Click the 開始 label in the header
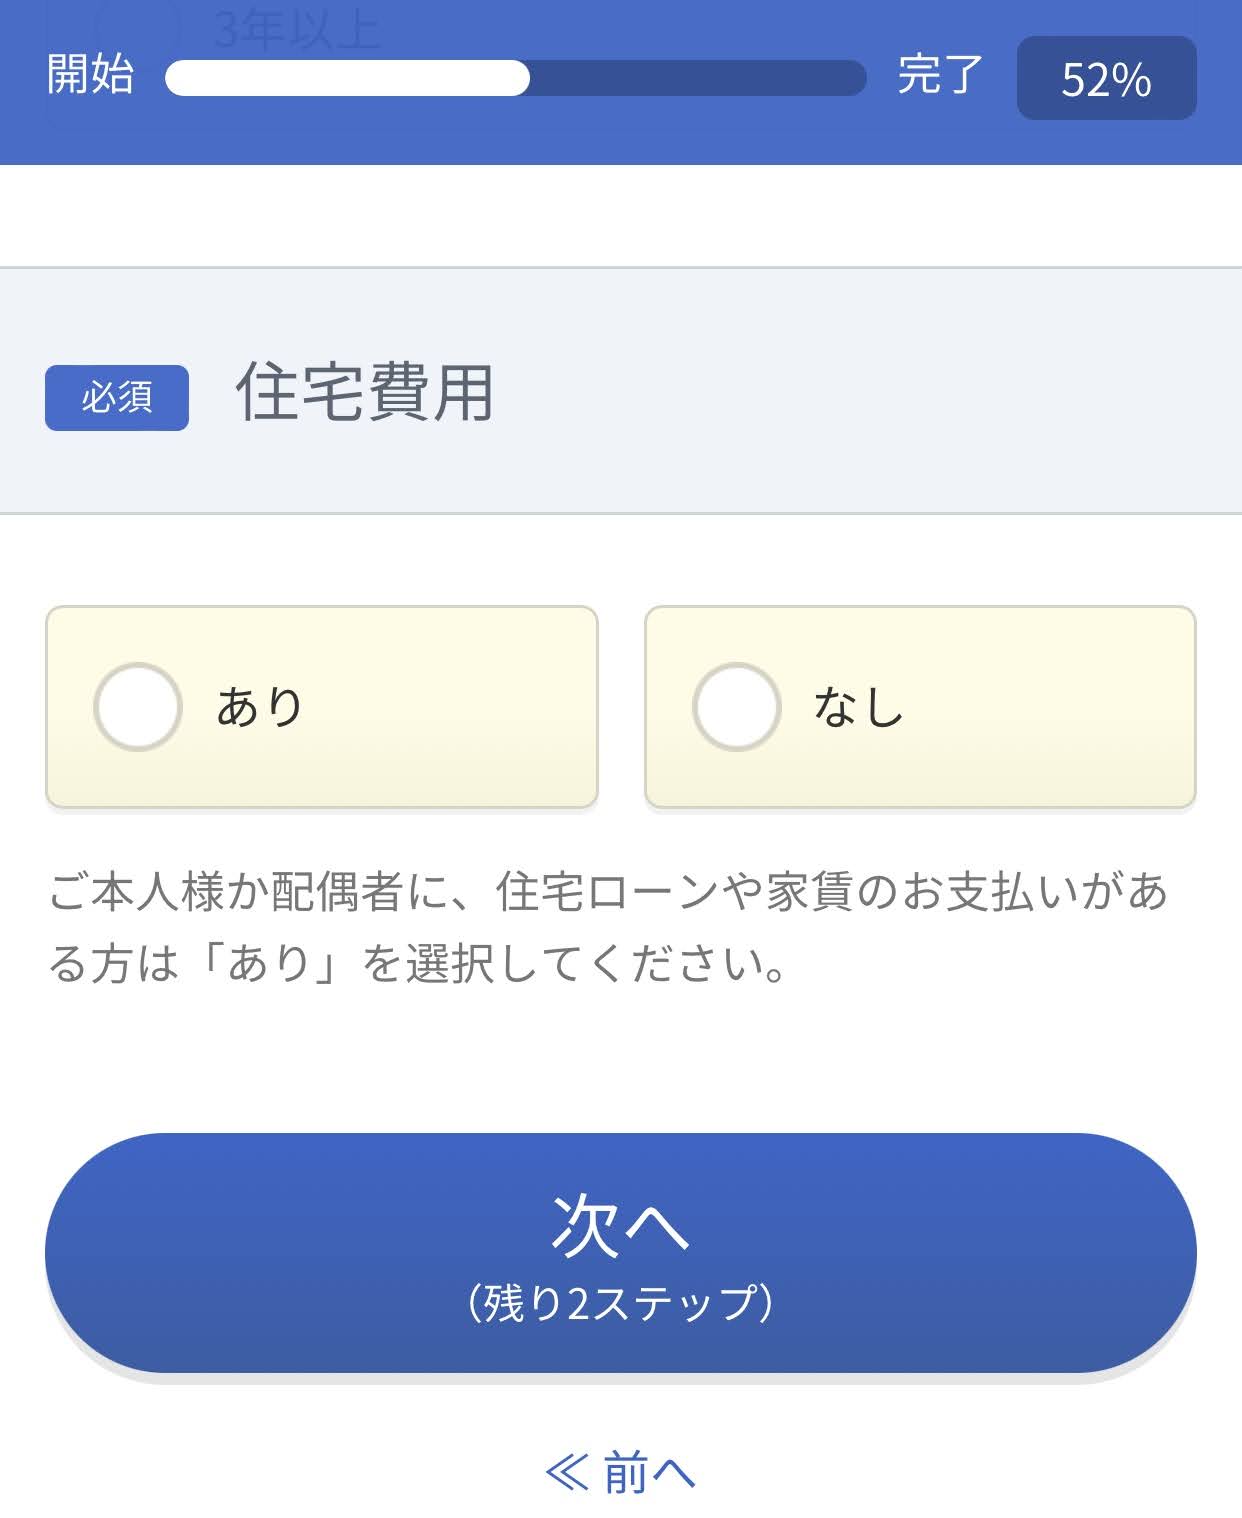This screenshot has height=1518, width=1242. pos(90,75)
